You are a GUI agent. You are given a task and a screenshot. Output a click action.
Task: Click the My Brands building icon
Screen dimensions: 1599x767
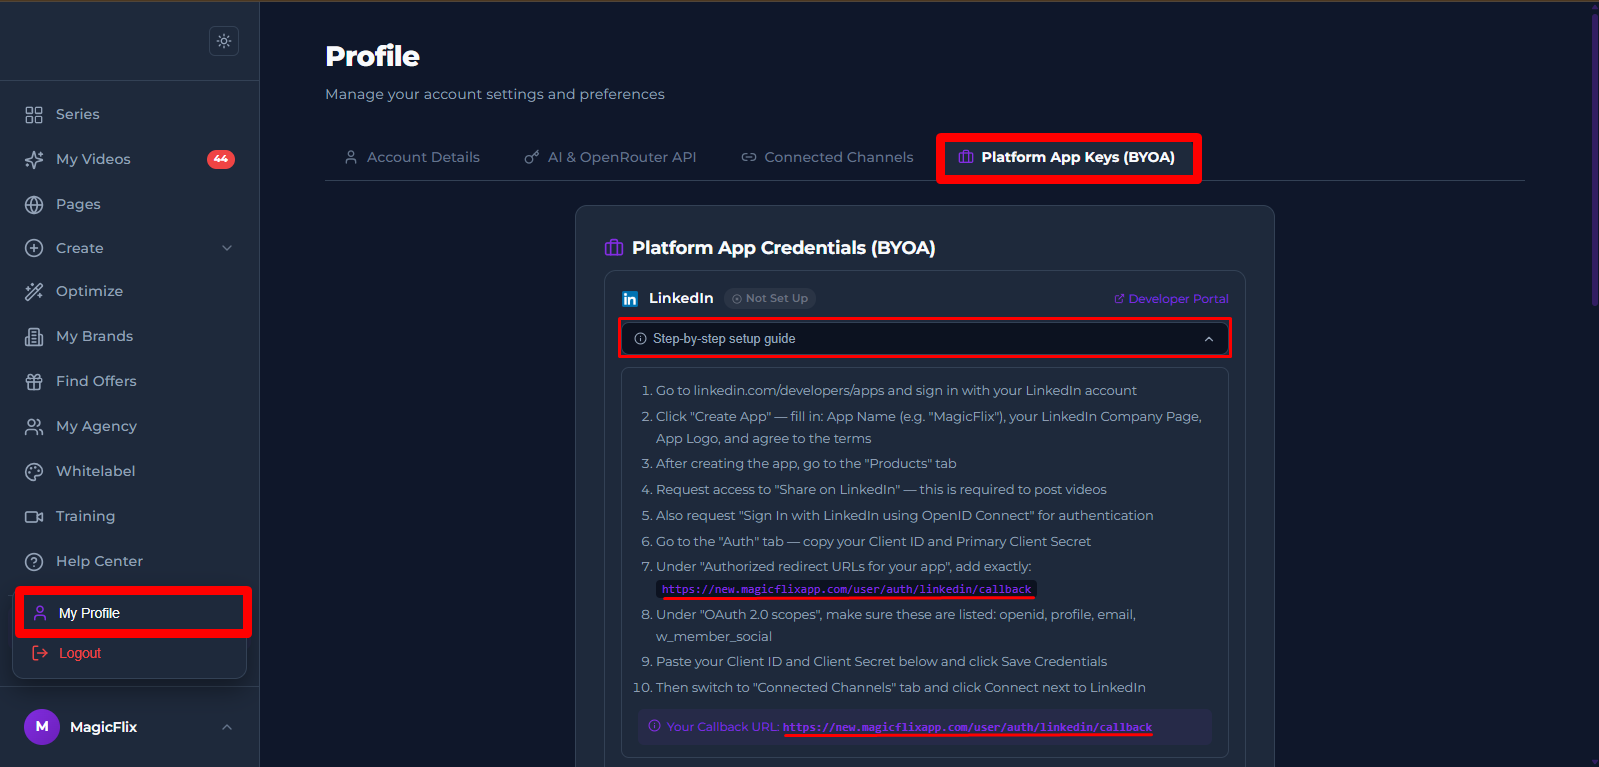click(x=34, y=337)
